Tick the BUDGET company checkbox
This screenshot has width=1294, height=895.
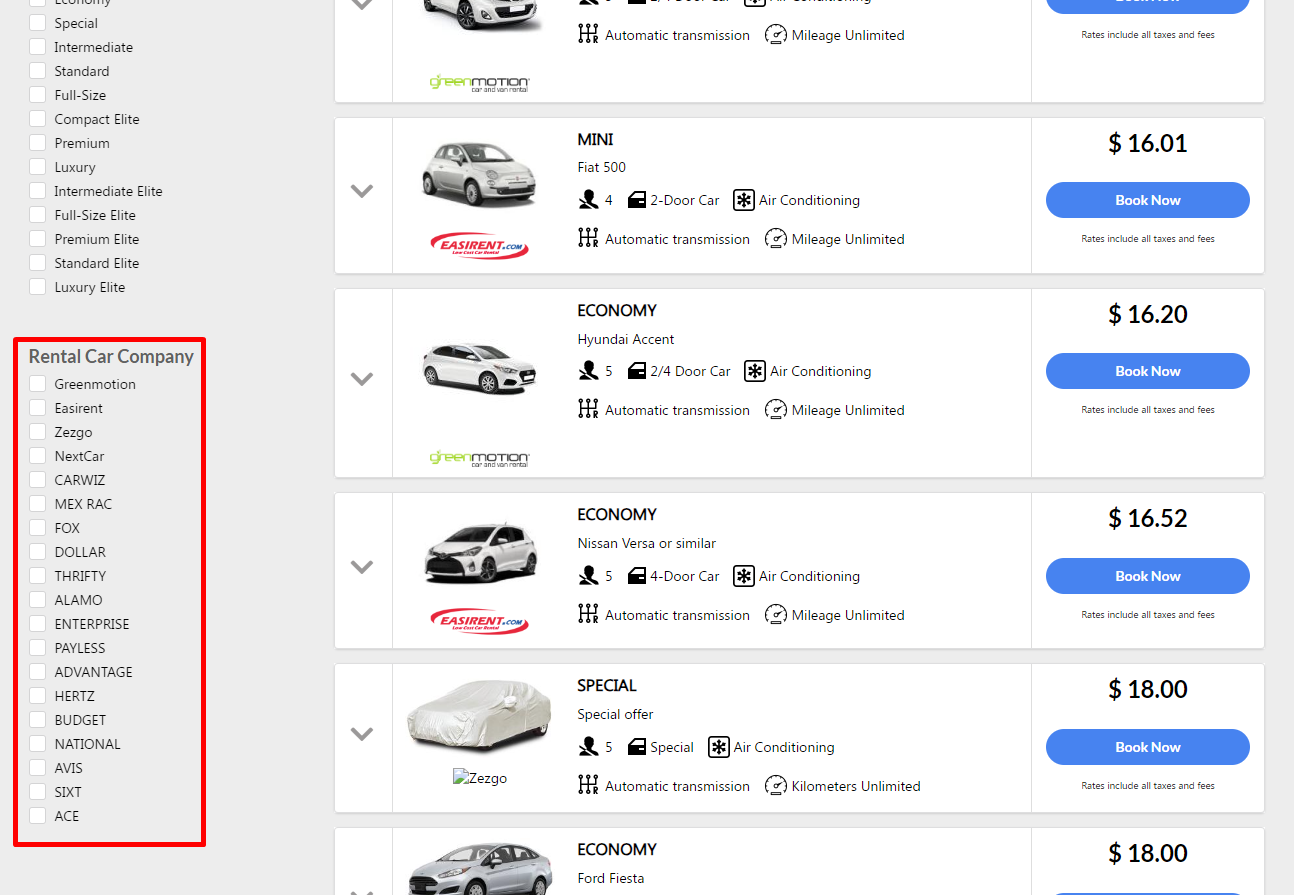(x=37, y=720)
